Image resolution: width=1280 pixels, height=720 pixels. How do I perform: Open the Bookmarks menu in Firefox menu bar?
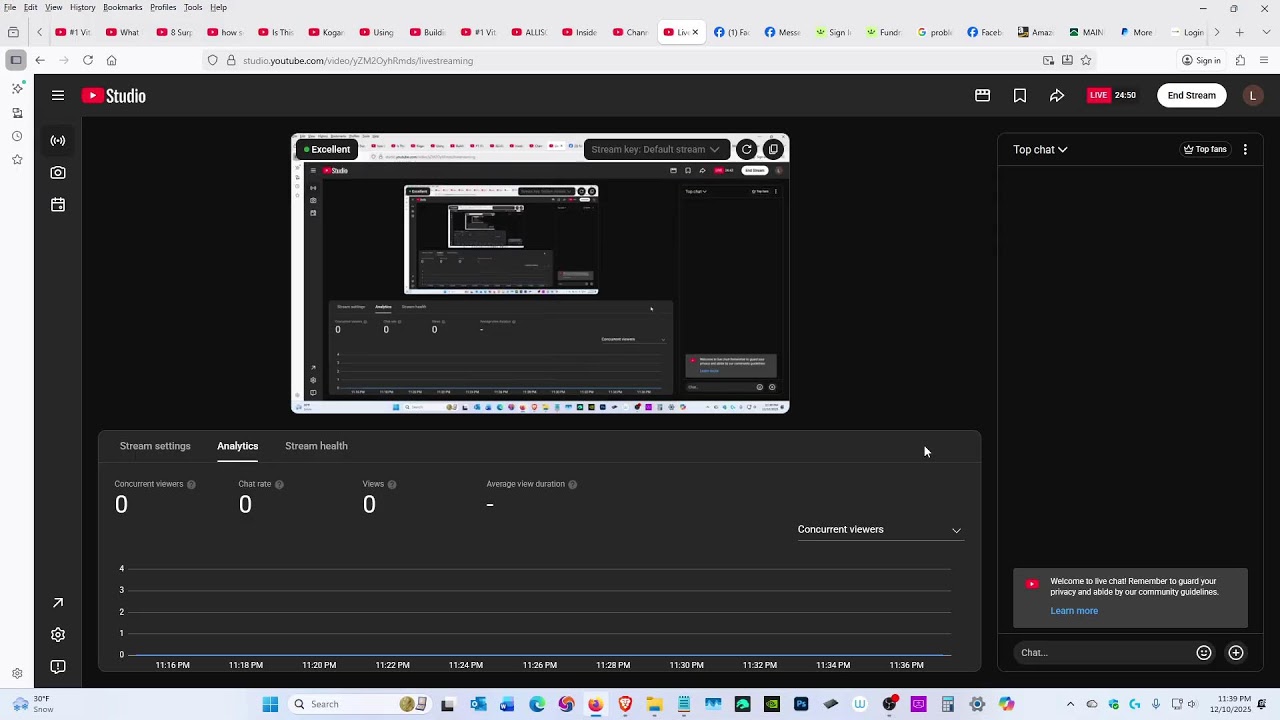pos(123,8)
